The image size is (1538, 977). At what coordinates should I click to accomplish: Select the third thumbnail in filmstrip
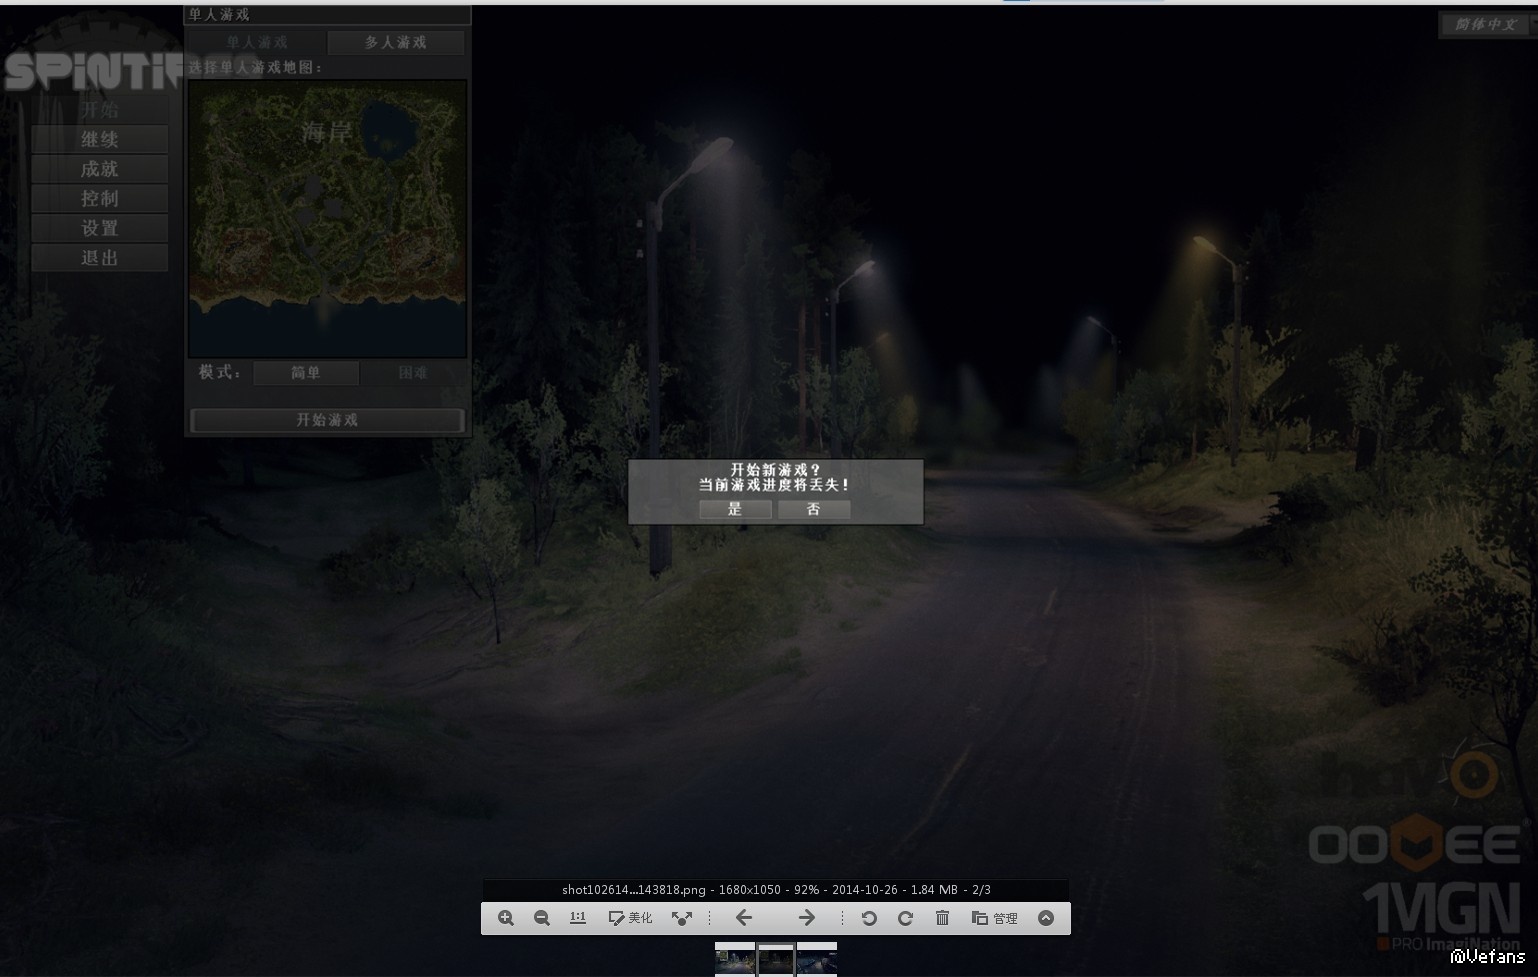coord(817,959)
